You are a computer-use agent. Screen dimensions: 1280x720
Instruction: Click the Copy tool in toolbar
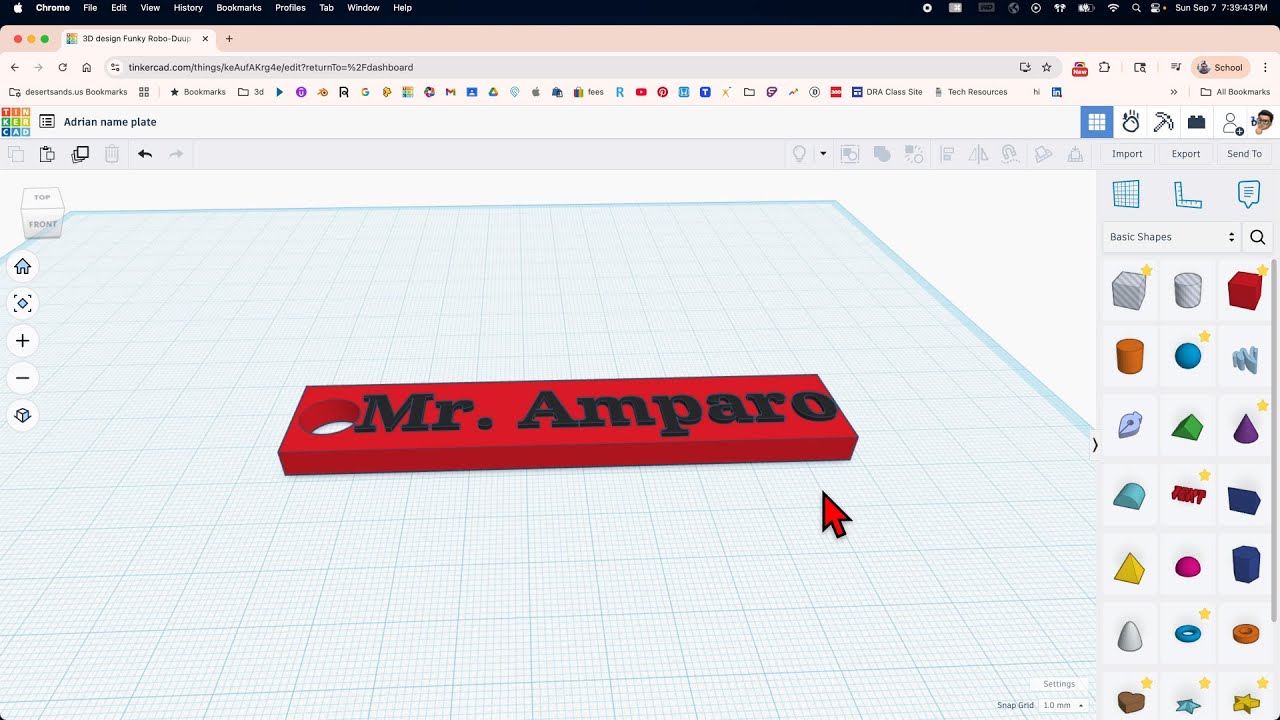[x=16, y=154]
